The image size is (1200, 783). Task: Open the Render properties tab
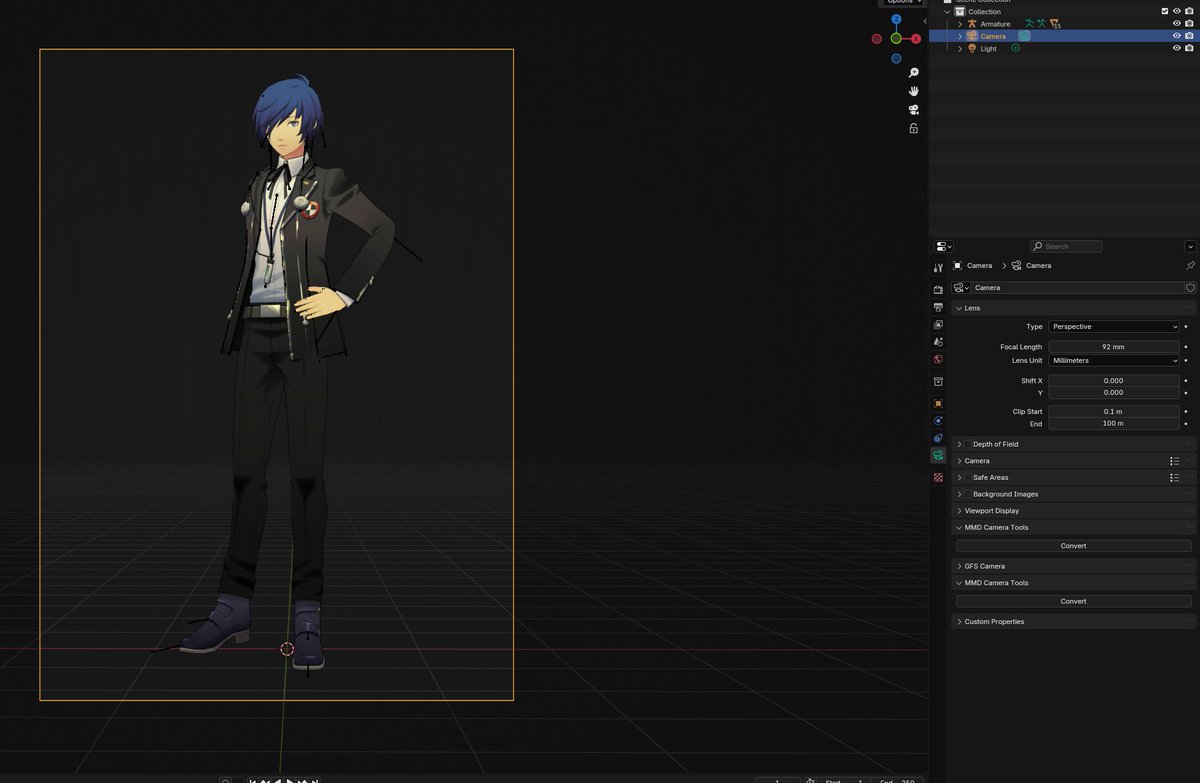(x=938, y=289)
